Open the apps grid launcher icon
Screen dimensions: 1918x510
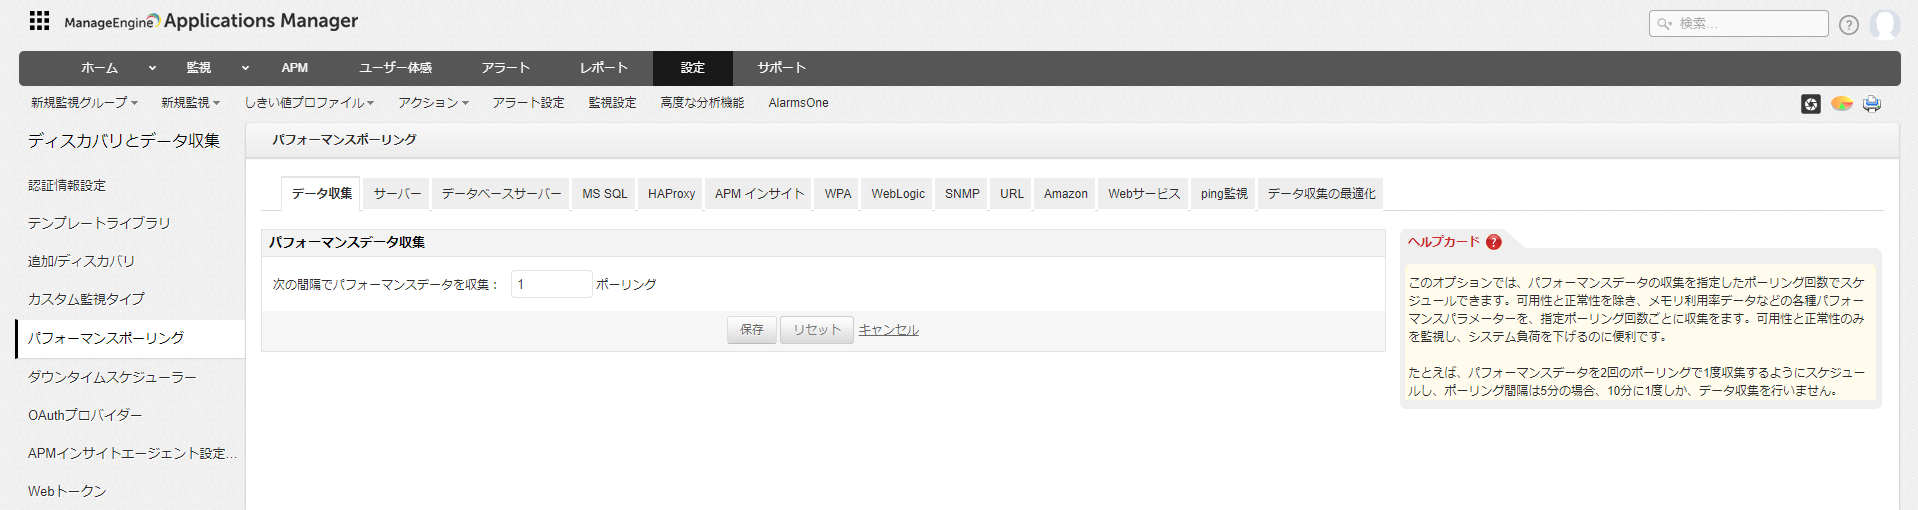(39, 21)
